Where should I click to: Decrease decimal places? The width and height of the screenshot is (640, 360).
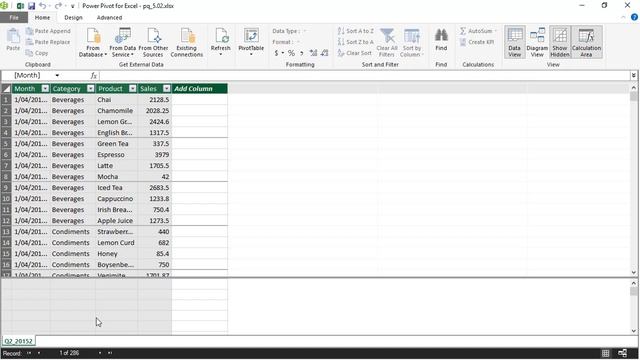[x=324, y=53]
